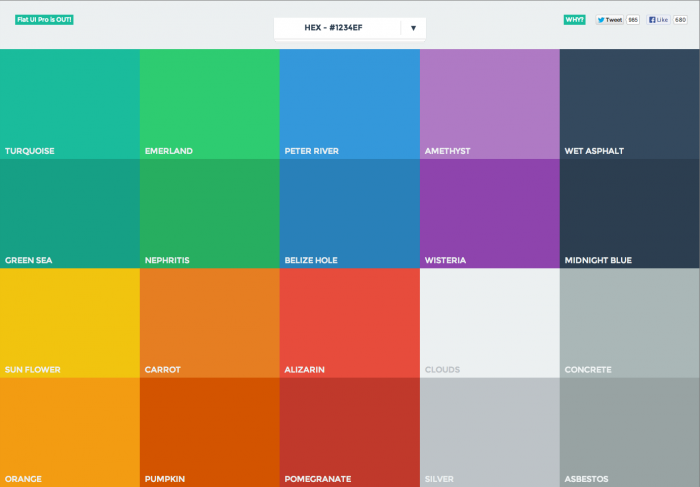This screenshot has height=487, width=700.
Task: Click the dropdown arrow beside HEX format
Action: 413,28
